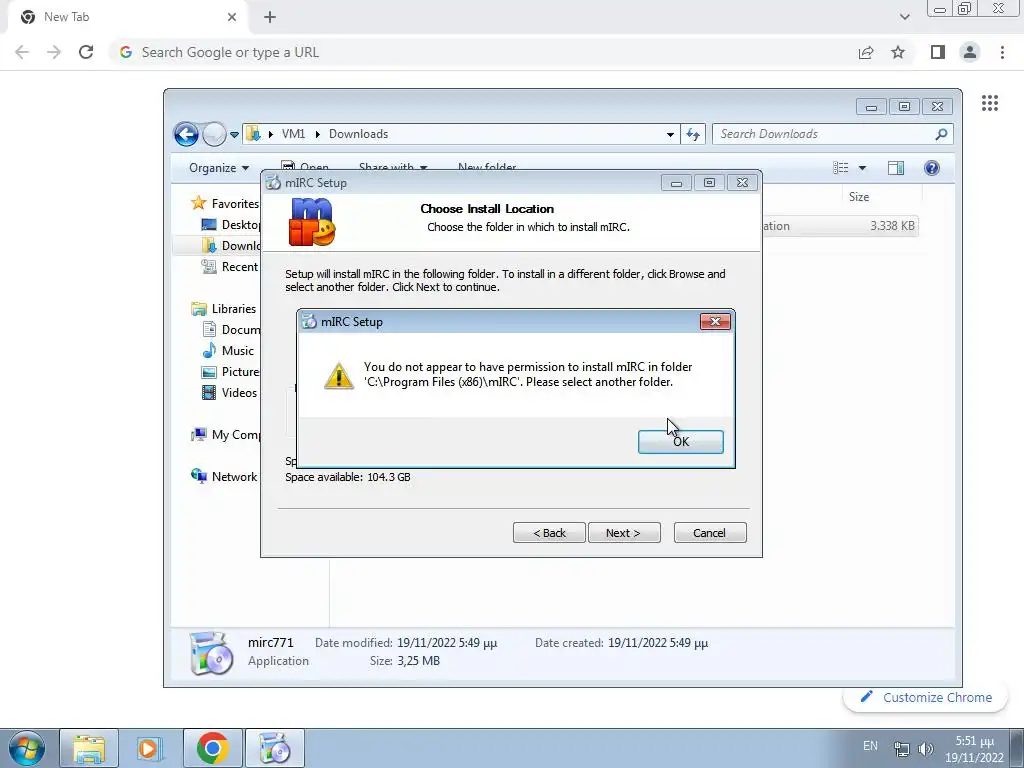Open the view options dropdown arrow
This screenshot has height=768, width=1024.
(862, 168)
